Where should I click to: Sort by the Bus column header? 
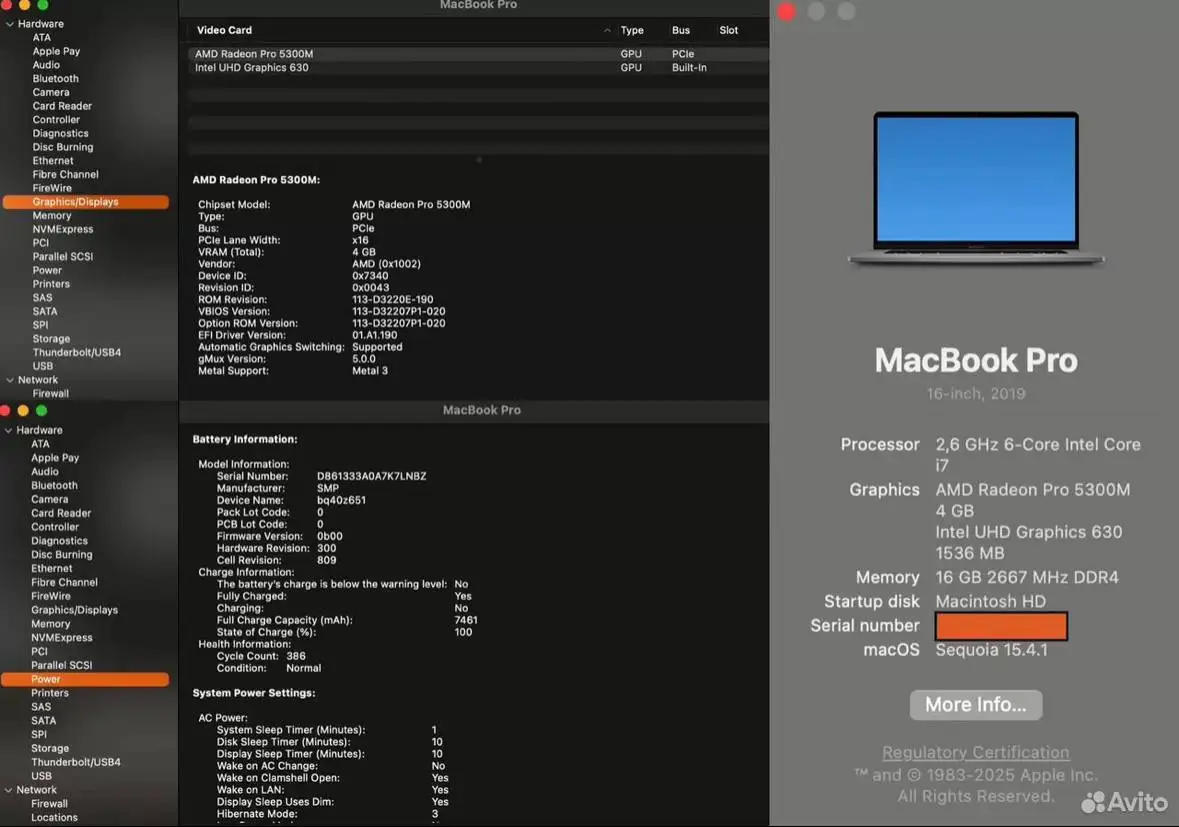(x=680, y=31)
